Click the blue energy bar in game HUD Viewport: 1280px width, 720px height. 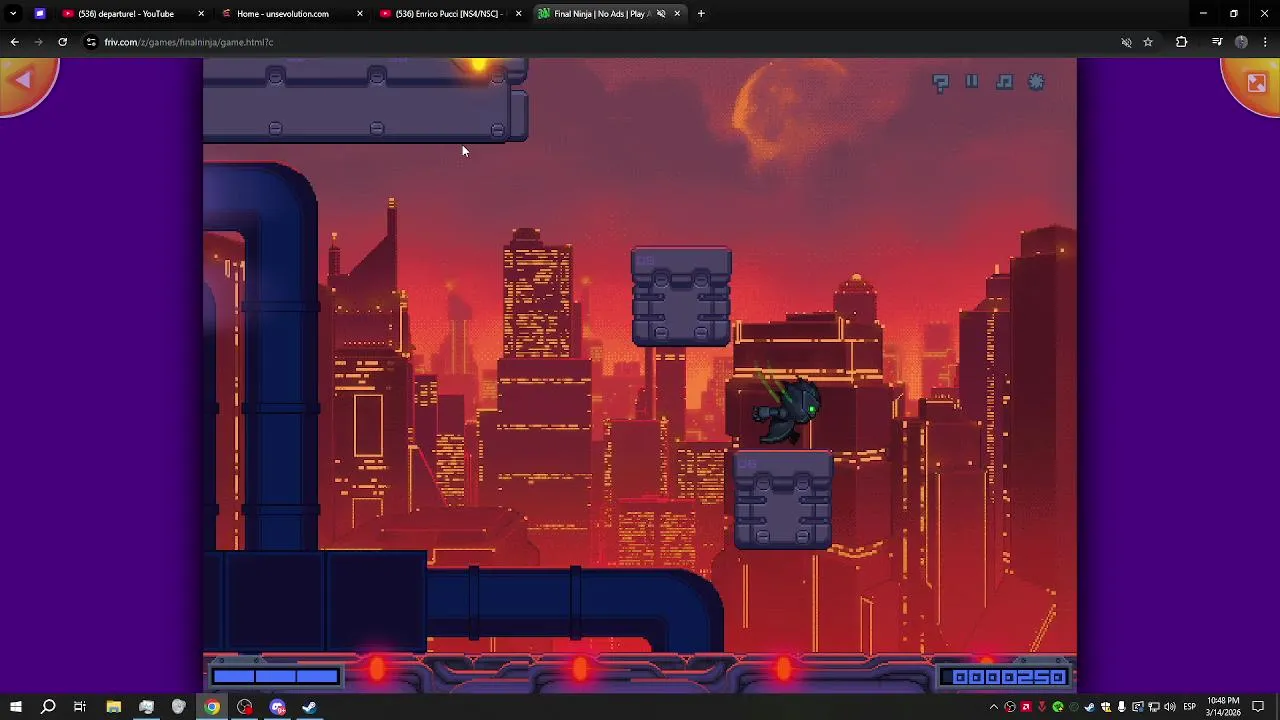pyautogui.click(x=275, y=677)
